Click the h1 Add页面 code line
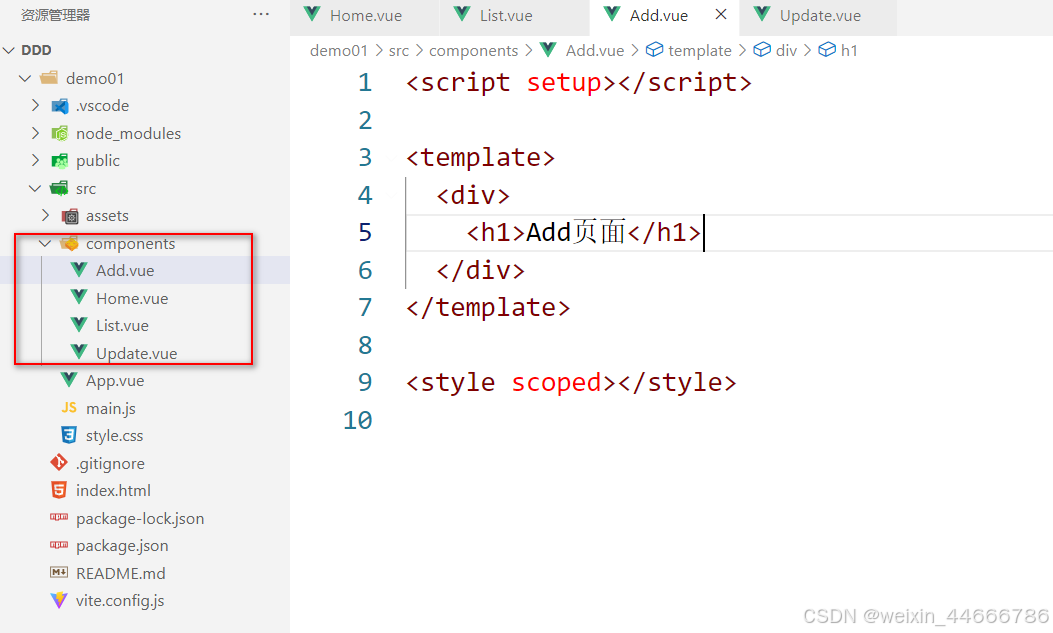This screenshot has height=633, width=1053. pyautogui.click(x=584, y=233)
